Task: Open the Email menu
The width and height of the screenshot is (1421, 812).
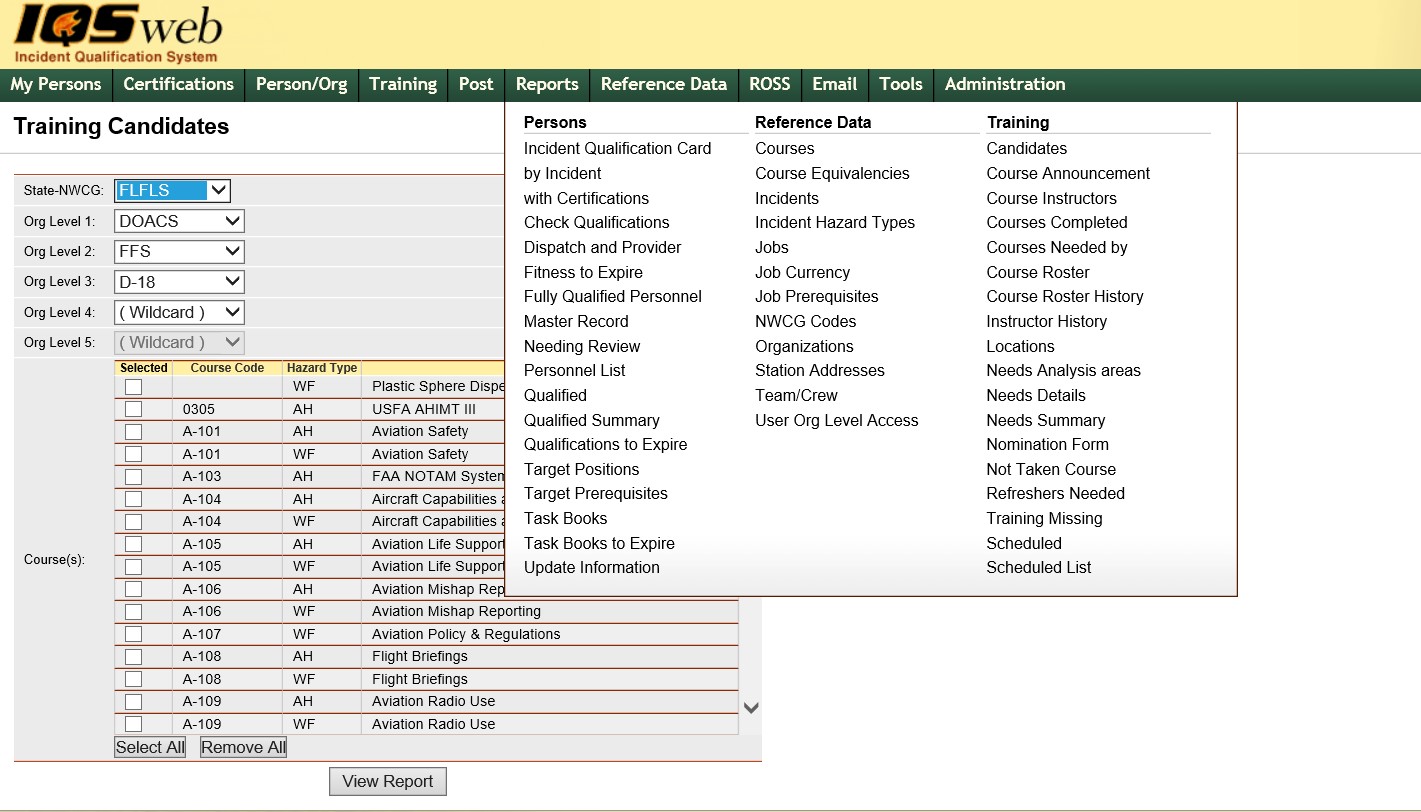Action: [x=835, y=85]
